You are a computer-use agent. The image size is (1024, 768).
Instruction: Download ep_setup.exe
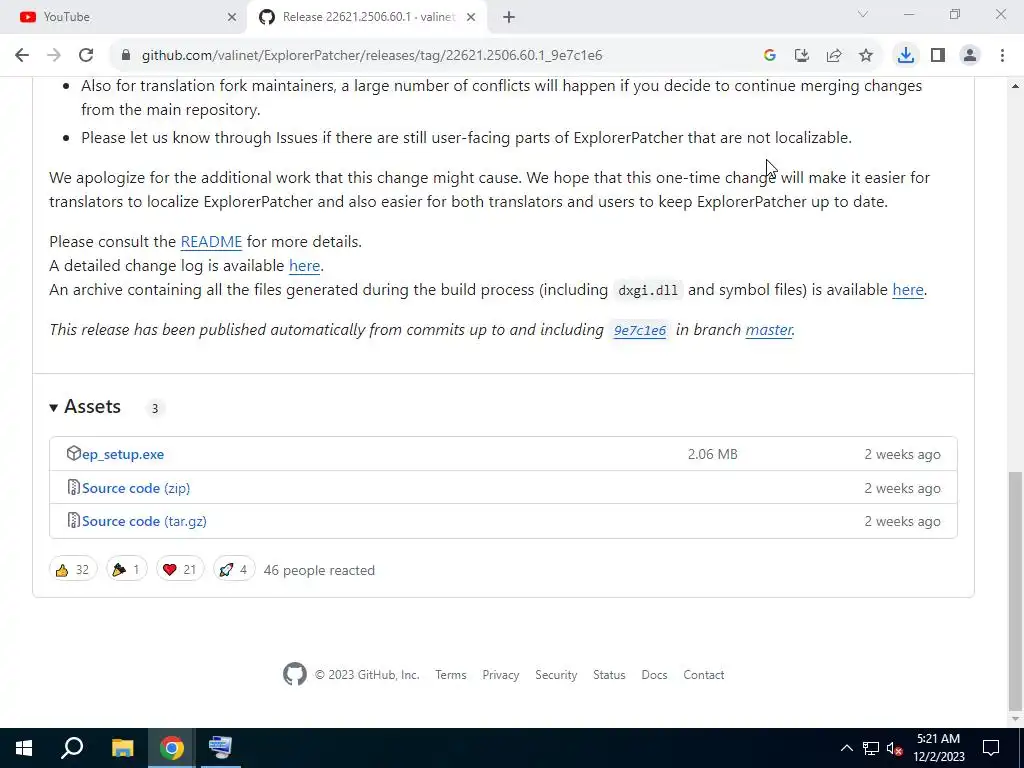[123, 455]
